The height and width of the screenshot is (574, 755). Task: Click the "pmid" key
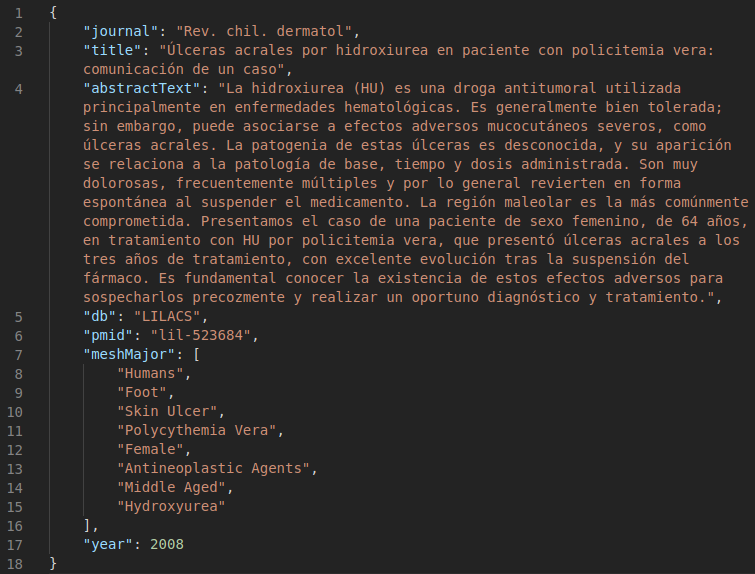[108, 336]
